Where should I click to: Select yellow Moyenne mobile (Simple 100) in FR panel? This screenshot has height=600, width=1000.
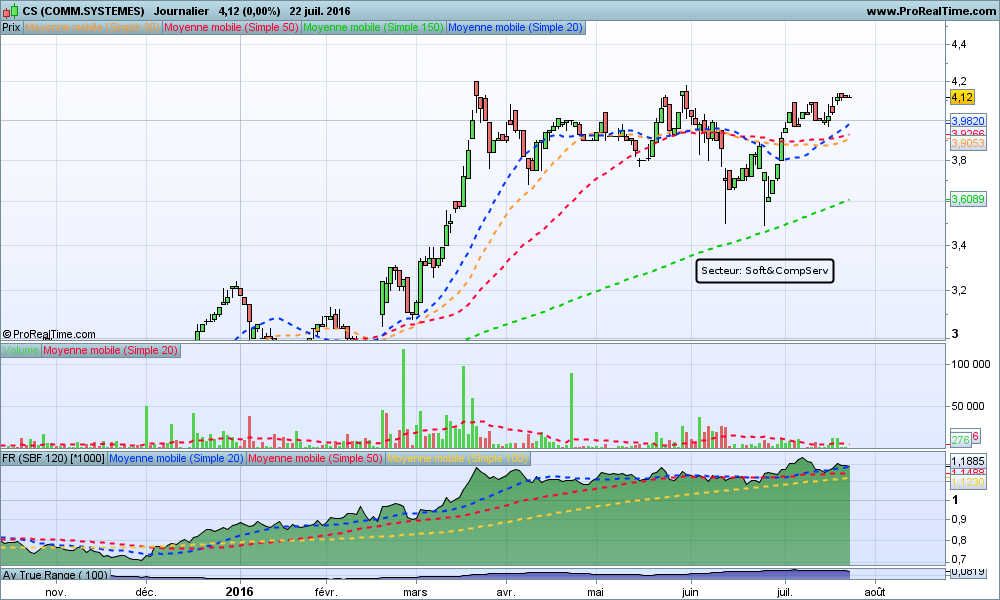pyautogui.click(x=457, y=458)
